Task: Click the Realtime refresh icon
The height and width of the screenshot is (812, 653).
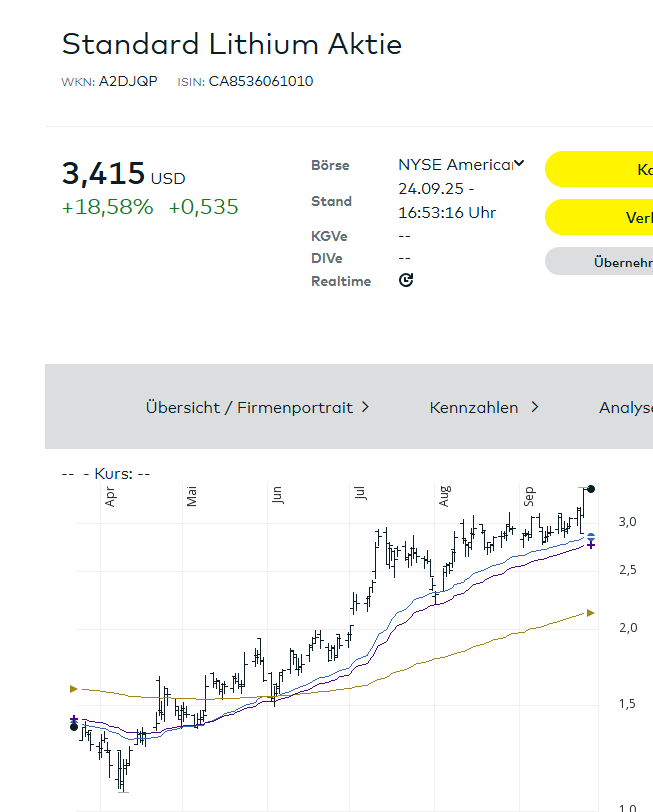Action: [406, 281]
